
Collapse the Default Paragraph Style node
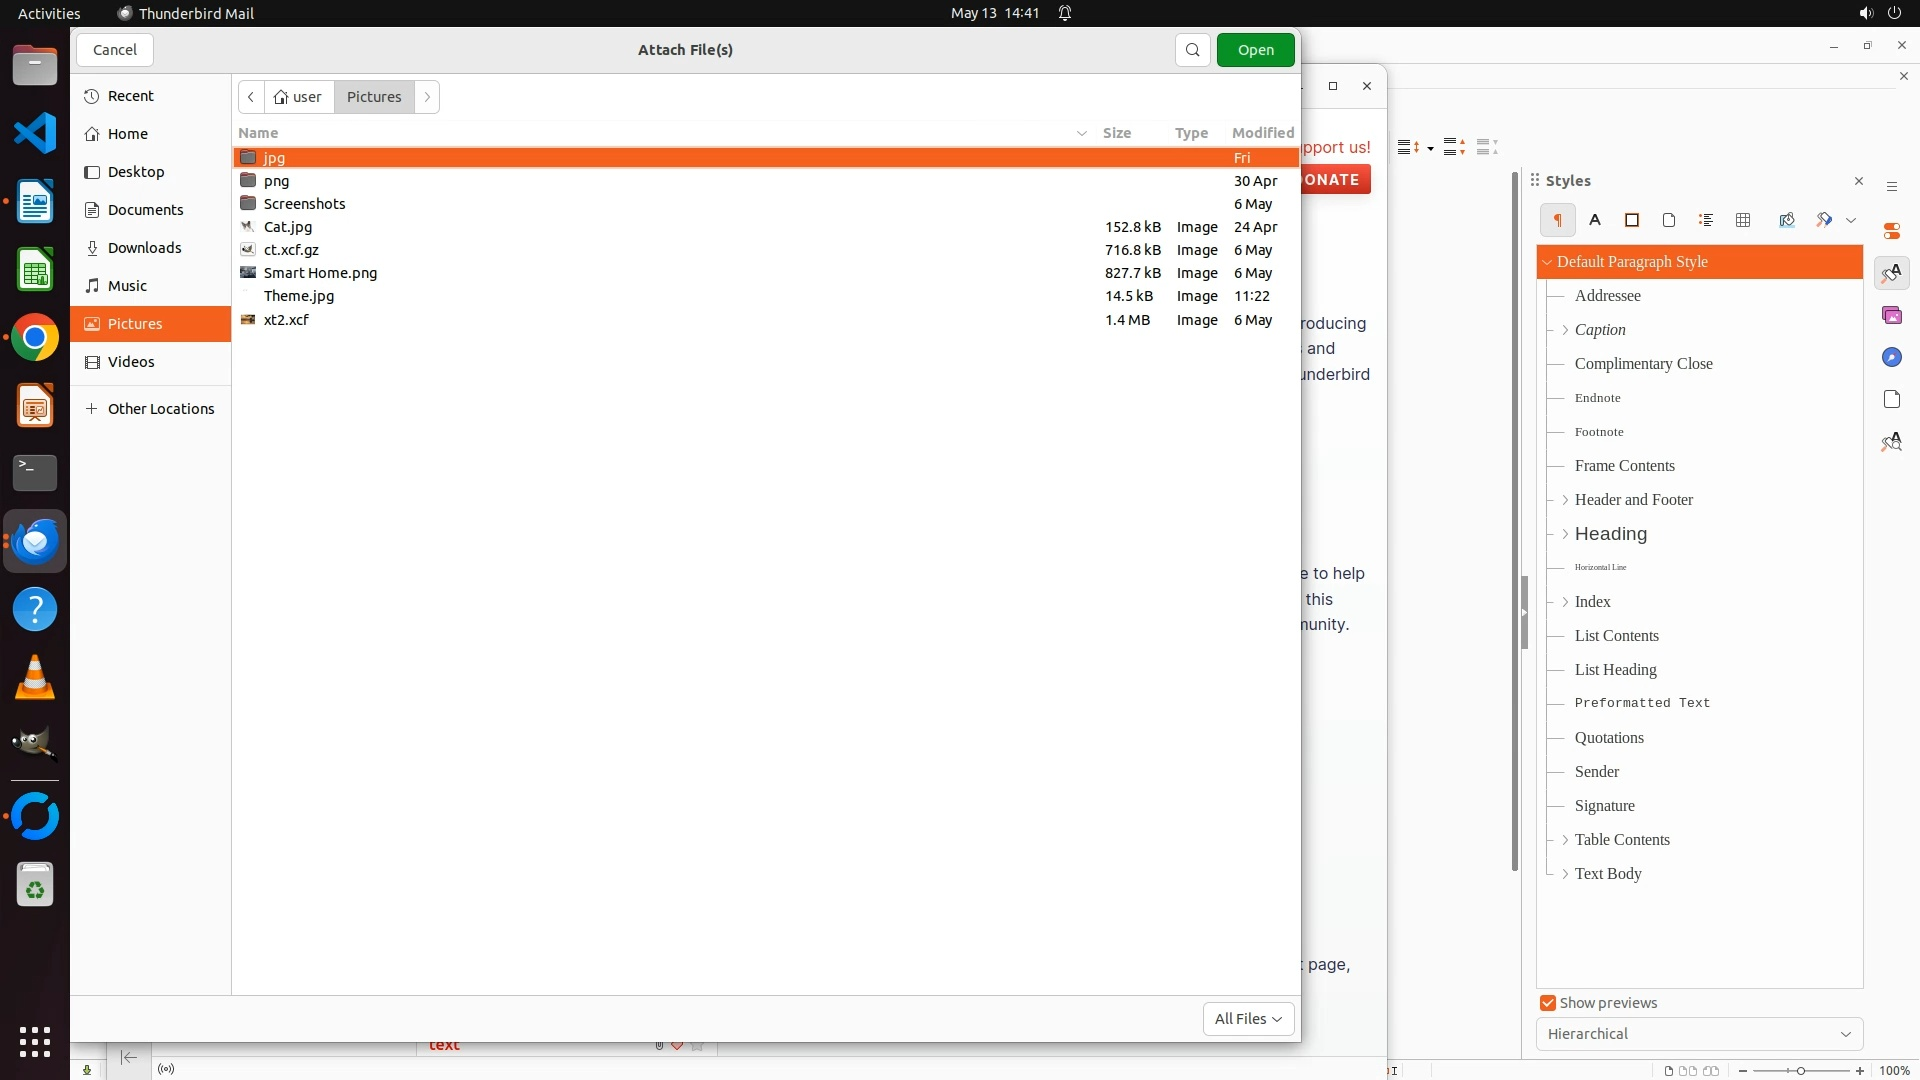coord(1547,262)
